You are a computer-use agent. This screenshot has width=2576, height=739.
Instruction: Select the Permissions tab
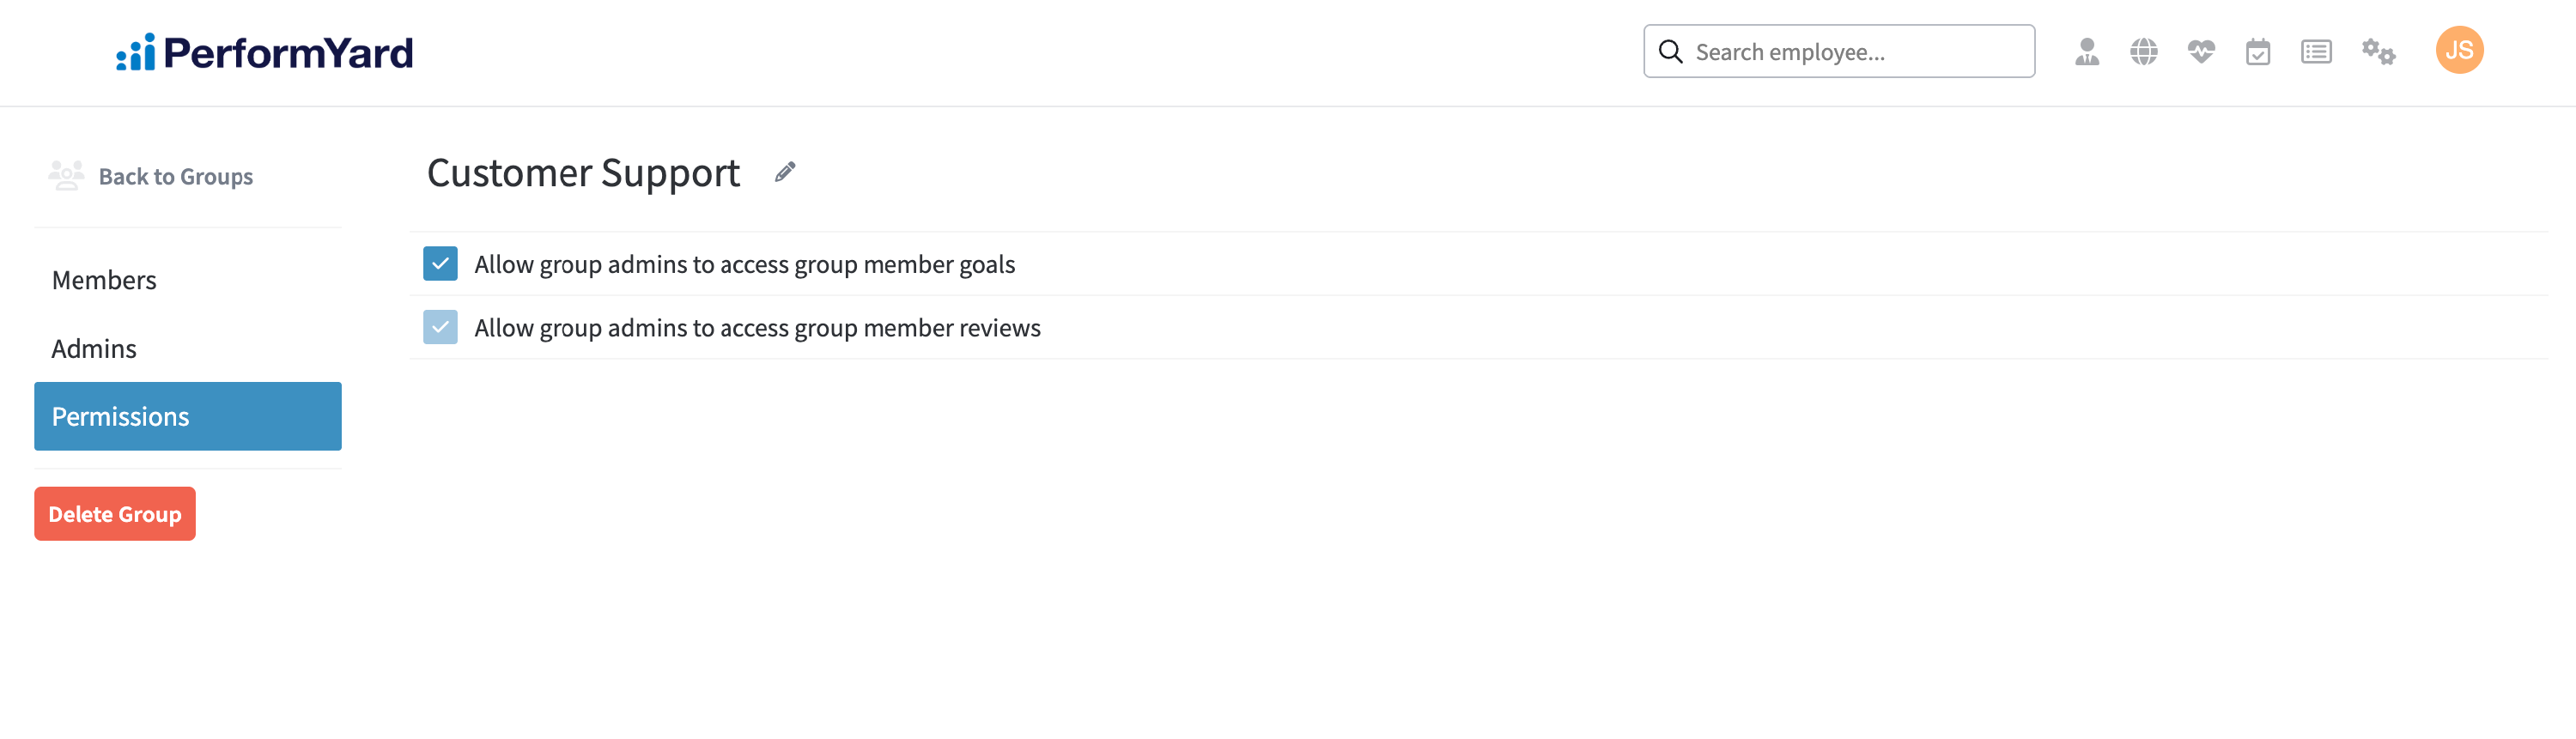188,416
